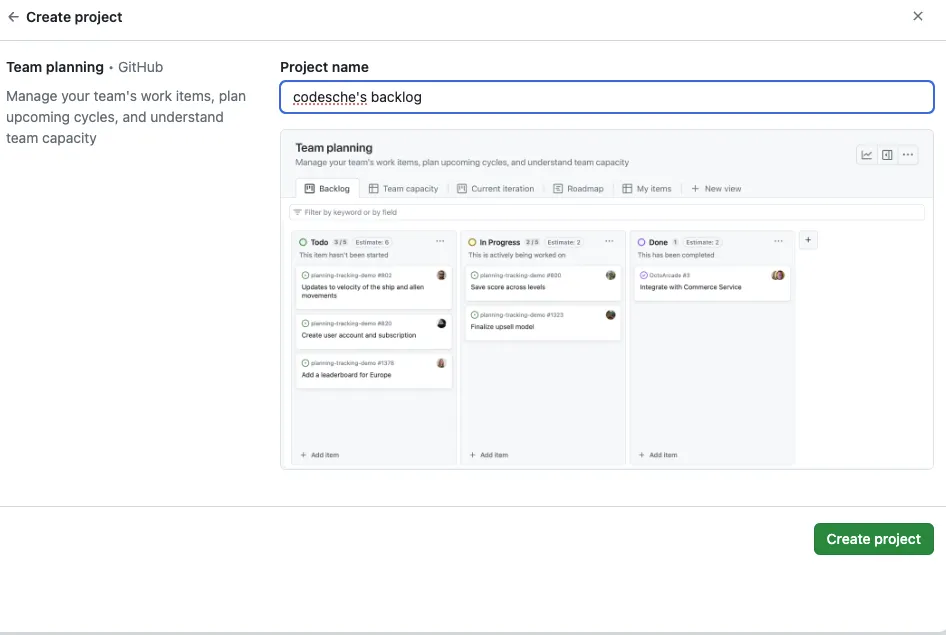946x635 pixels.
Task: Click the Done column status circle icon
Action: coord(641,242)
